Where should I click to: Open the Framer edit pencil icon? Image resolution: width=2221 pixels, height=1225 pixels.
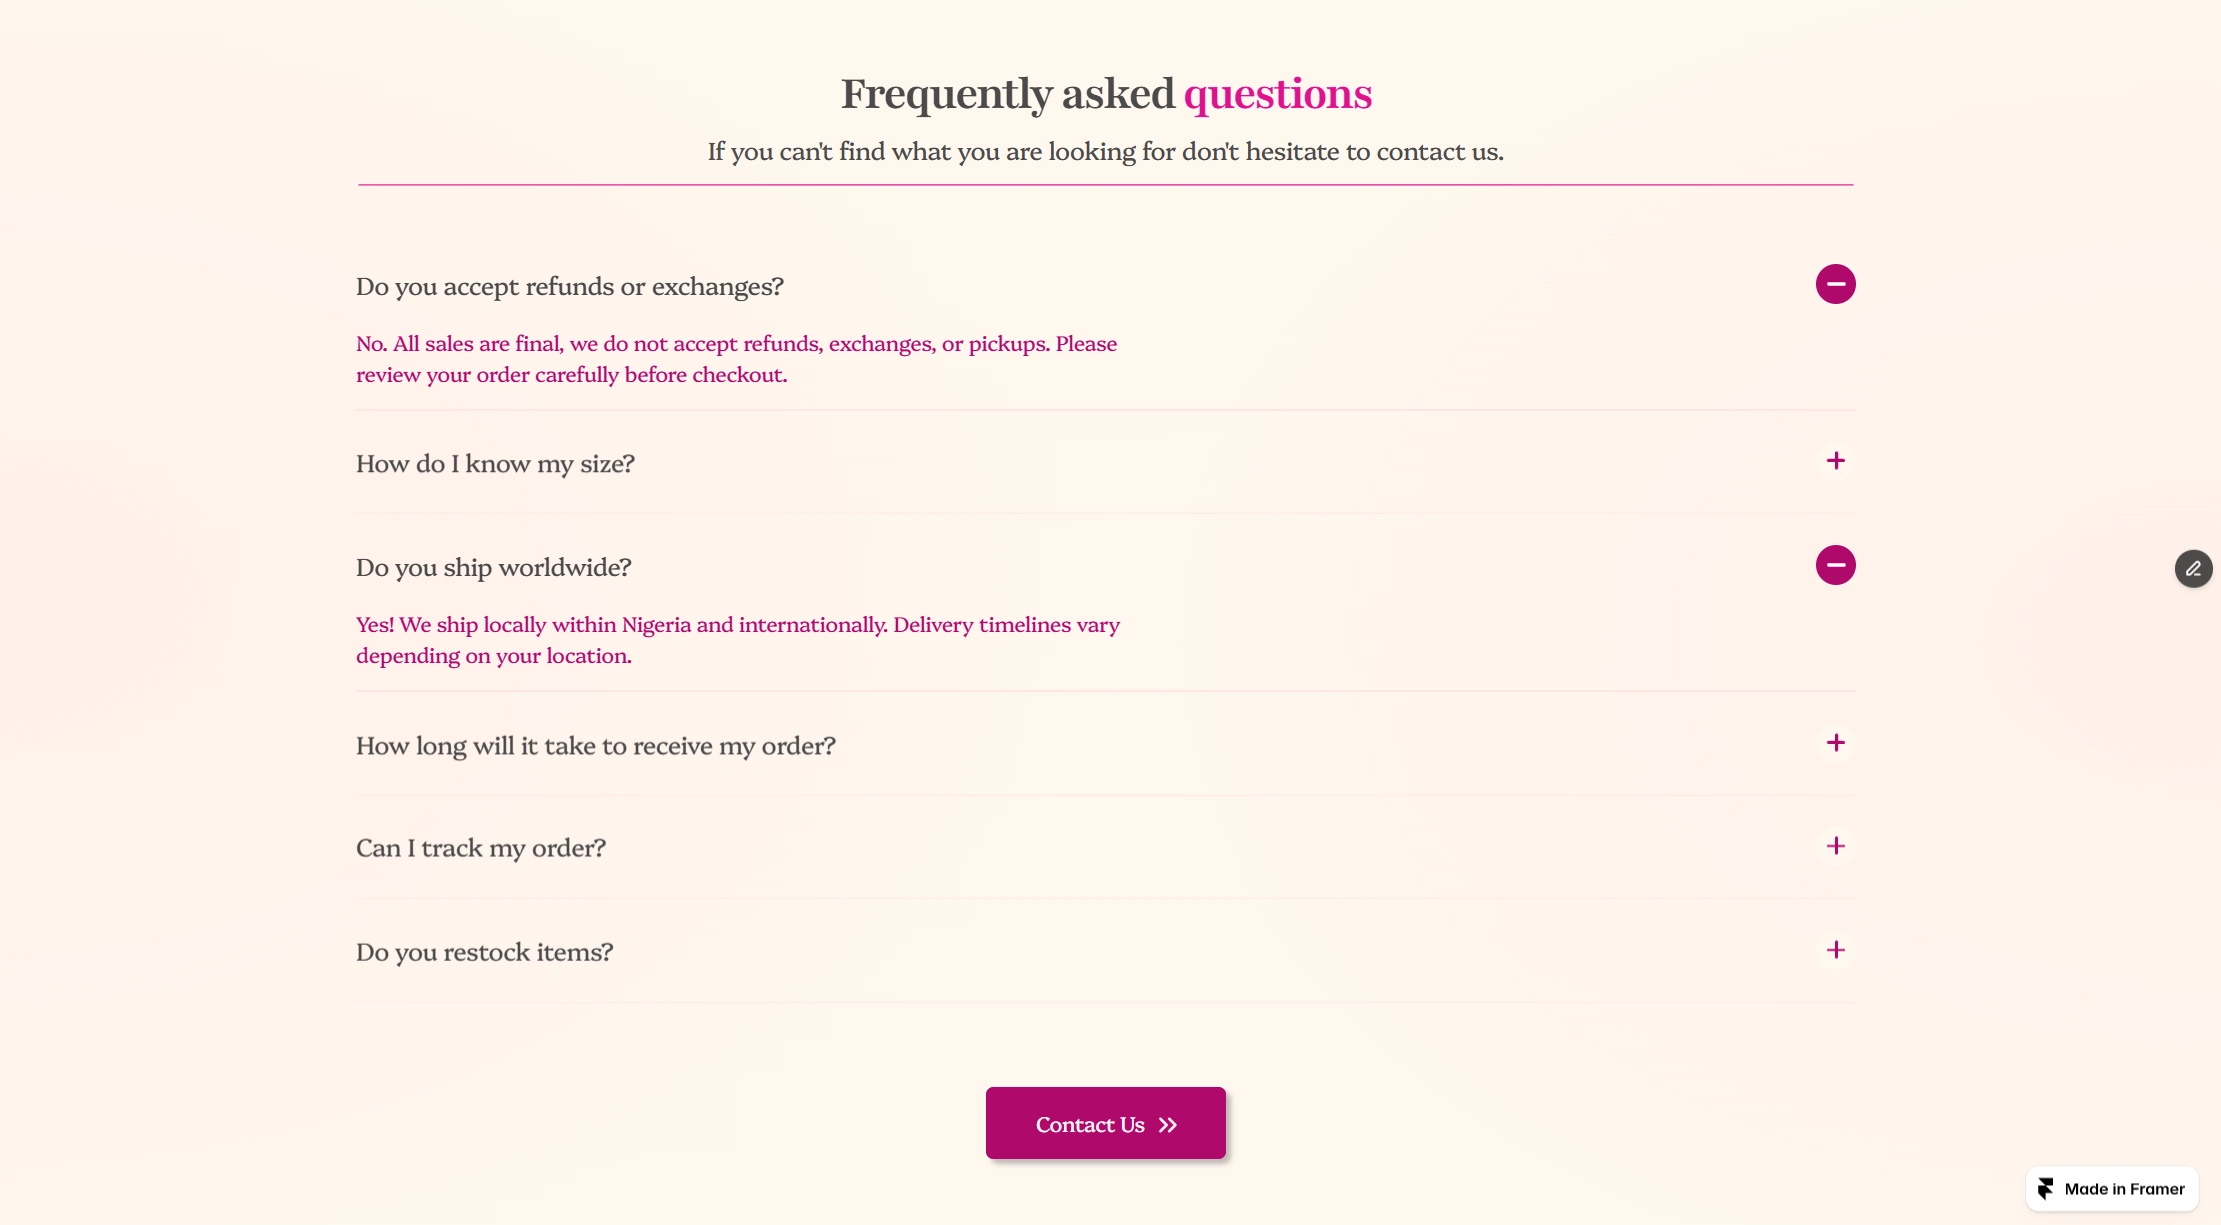click(2195, 569)
